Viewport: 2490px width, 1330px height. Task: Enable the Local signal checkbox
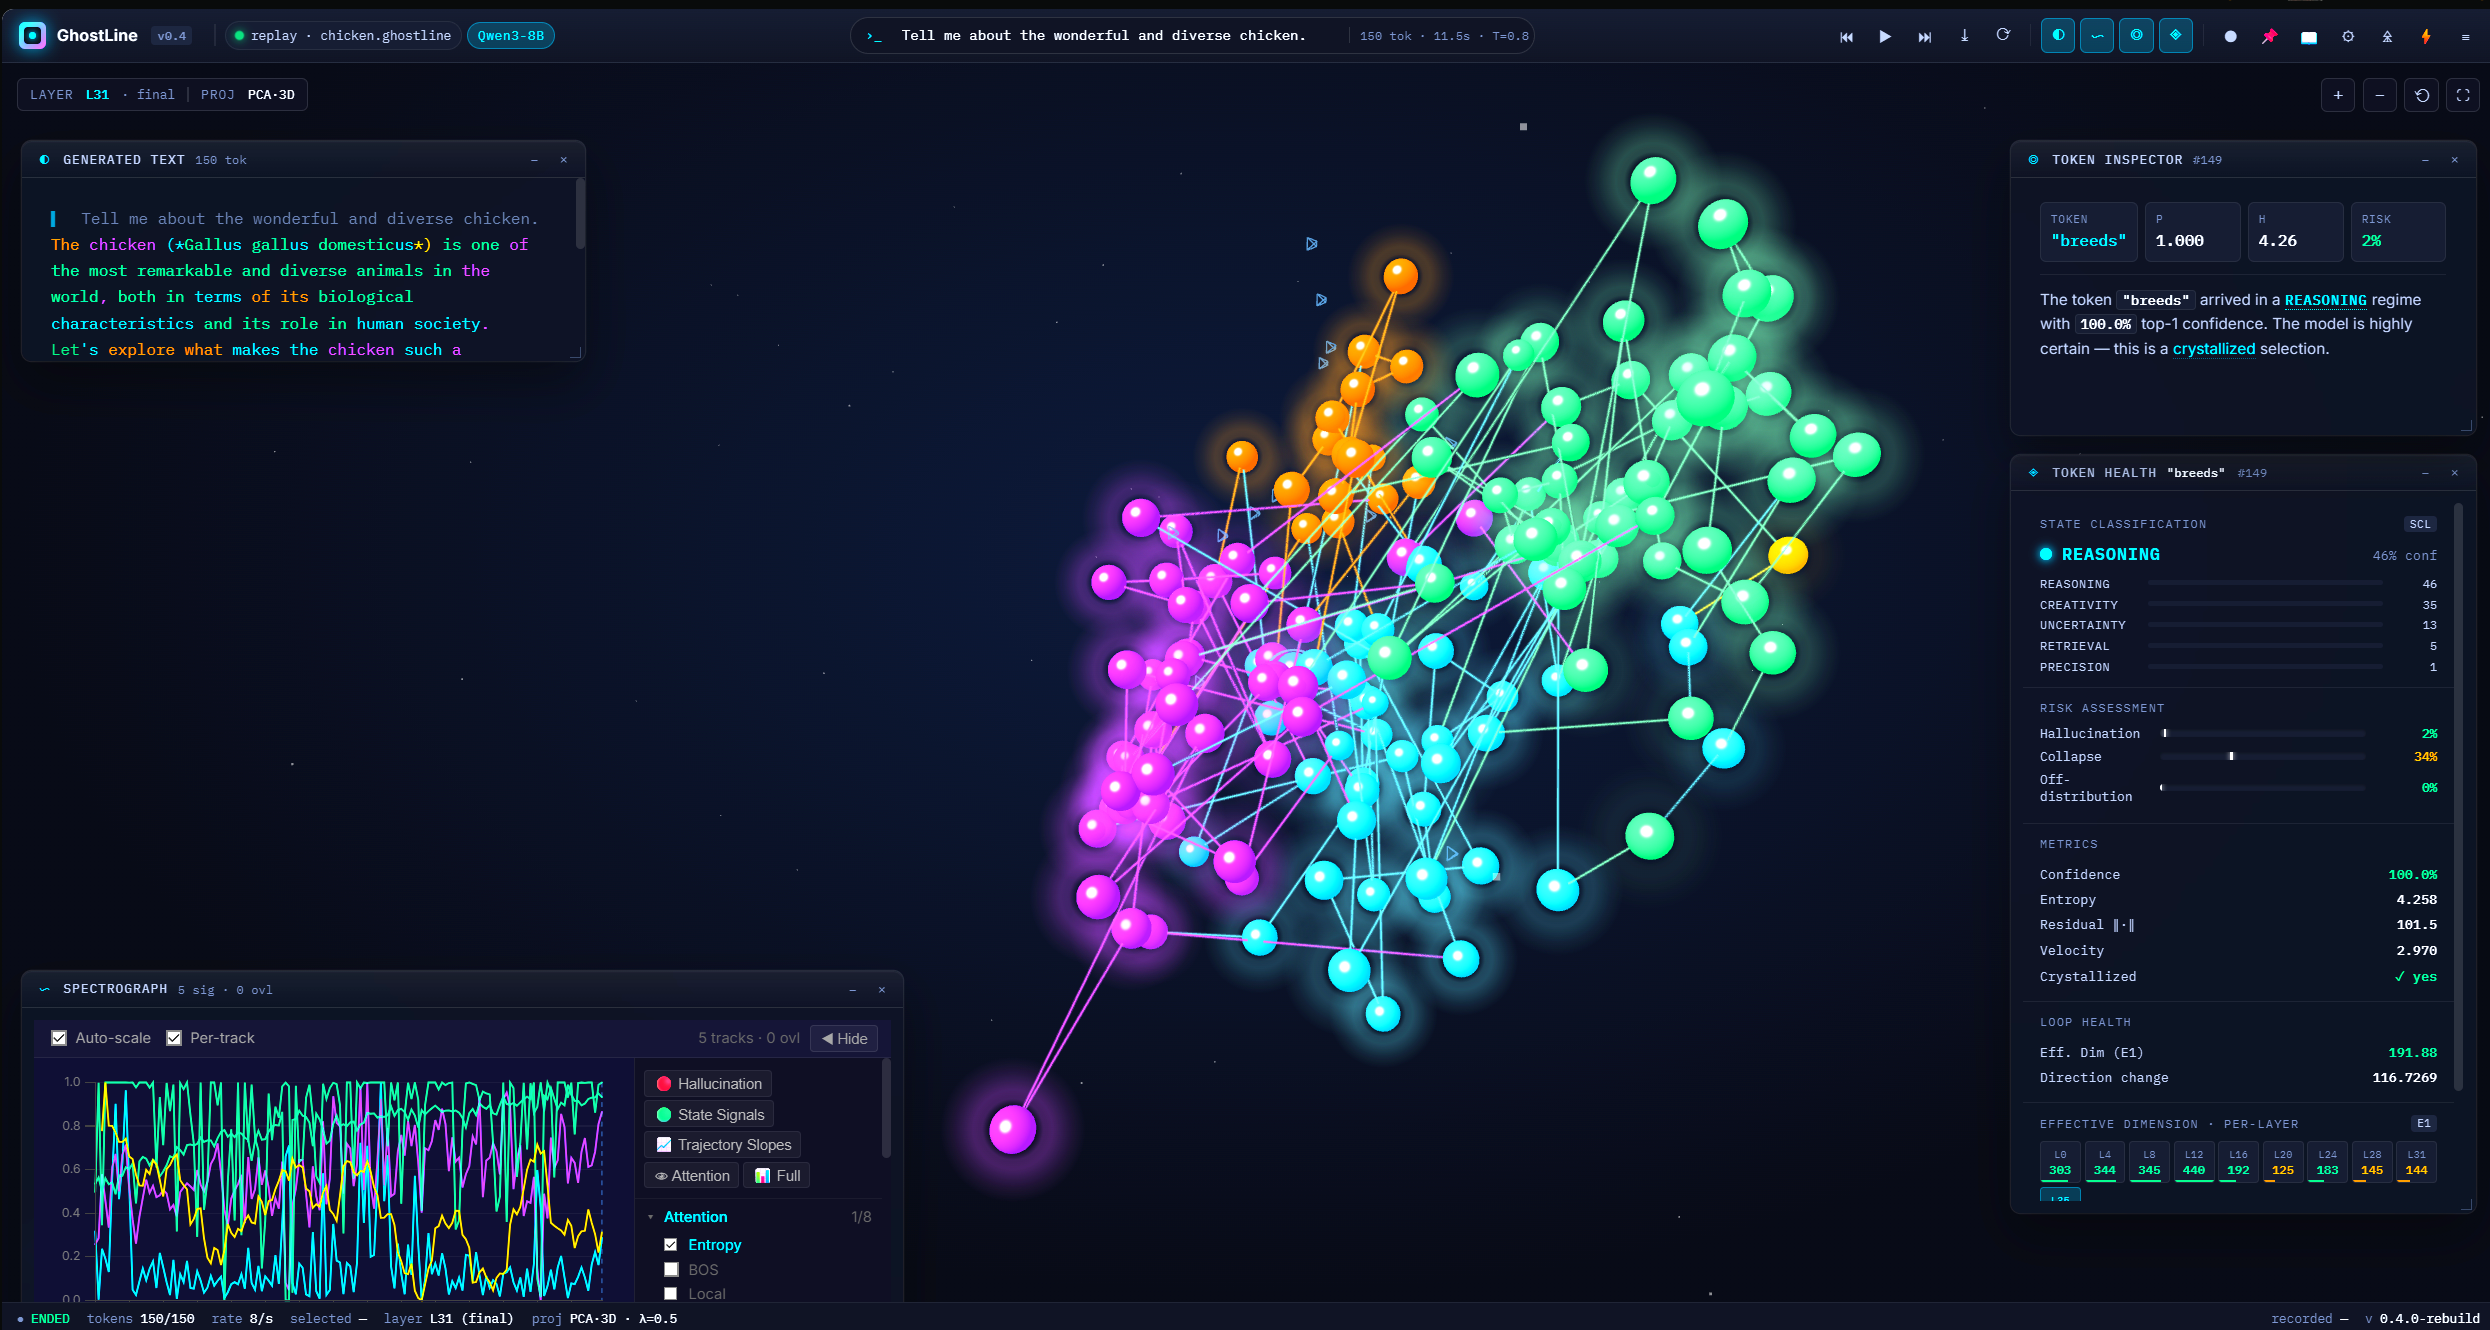pos(671,1294)
